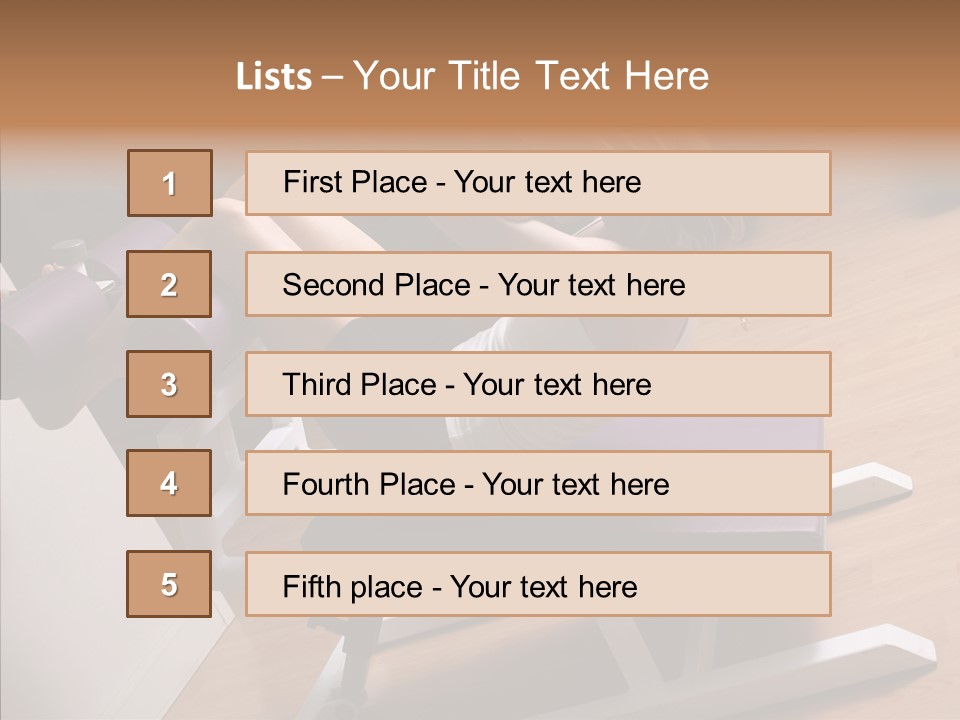Screen dimensions: 960x720
Task: Click the slide title text
Action: pyautogui.click(x=472, y=76)
